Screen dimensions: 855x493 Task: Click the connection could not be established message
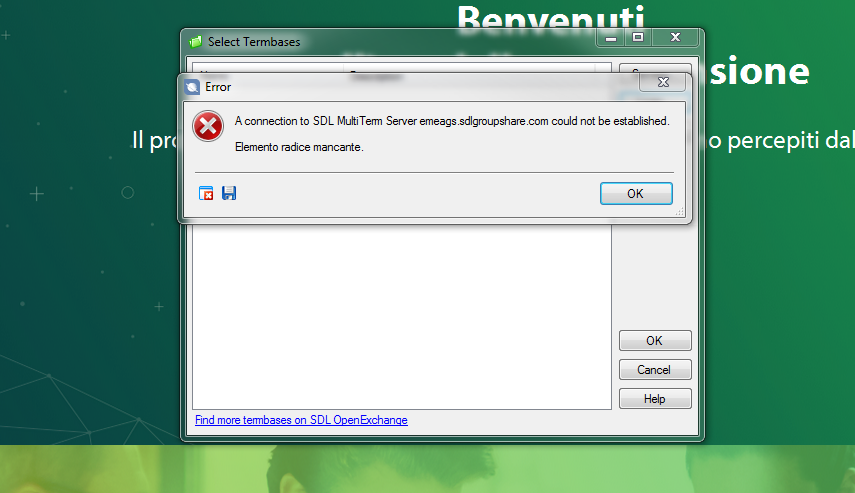click(x=452, y=121)
